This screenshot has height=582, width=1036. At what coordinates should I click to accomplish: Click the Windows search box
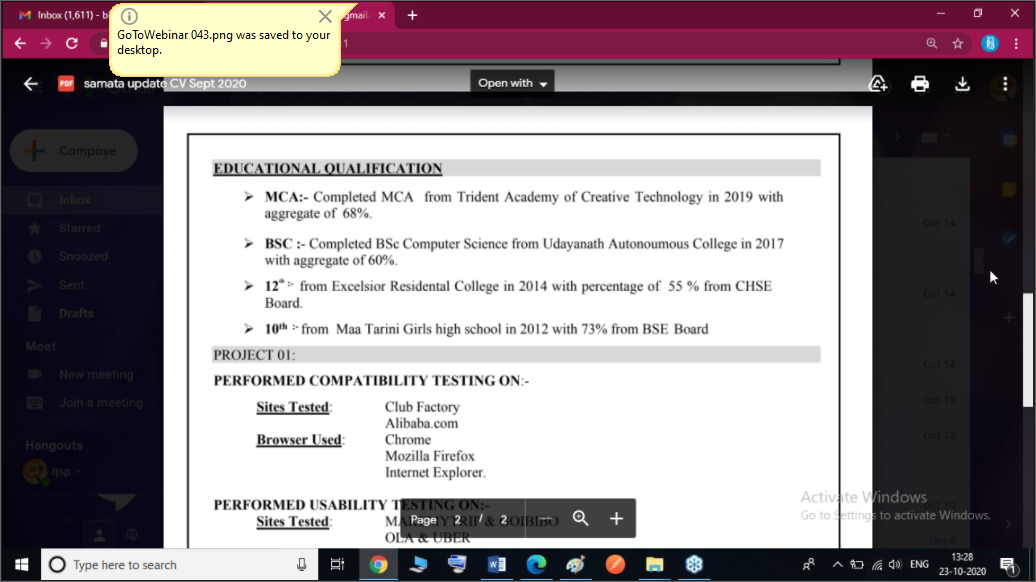click(x=178, y=565)
